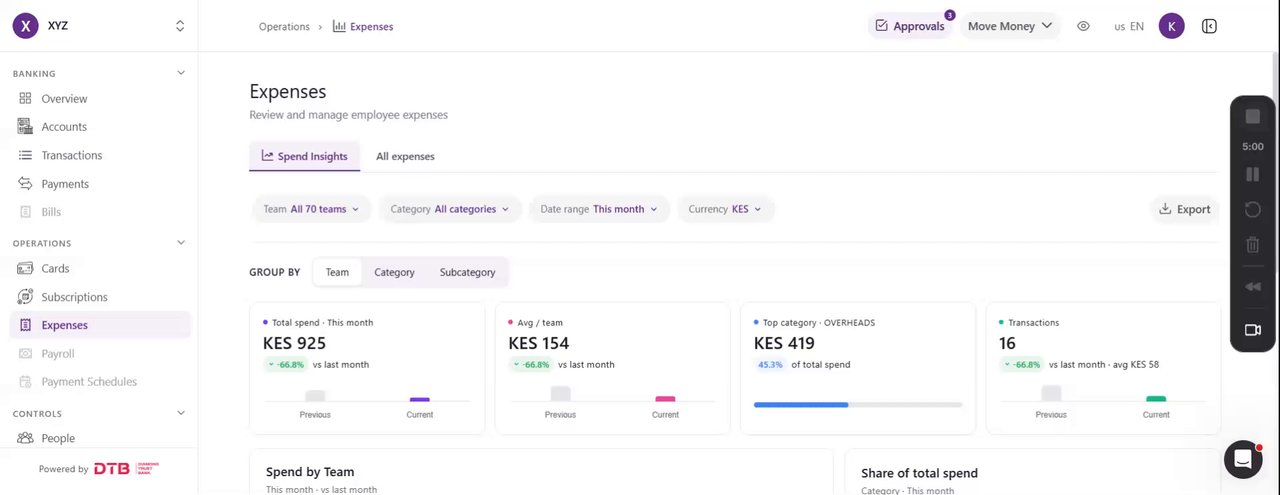Screen dimensions: 1280x495
Task: Click the sidebar collapse panel icon
Action: click(1209, 26)
